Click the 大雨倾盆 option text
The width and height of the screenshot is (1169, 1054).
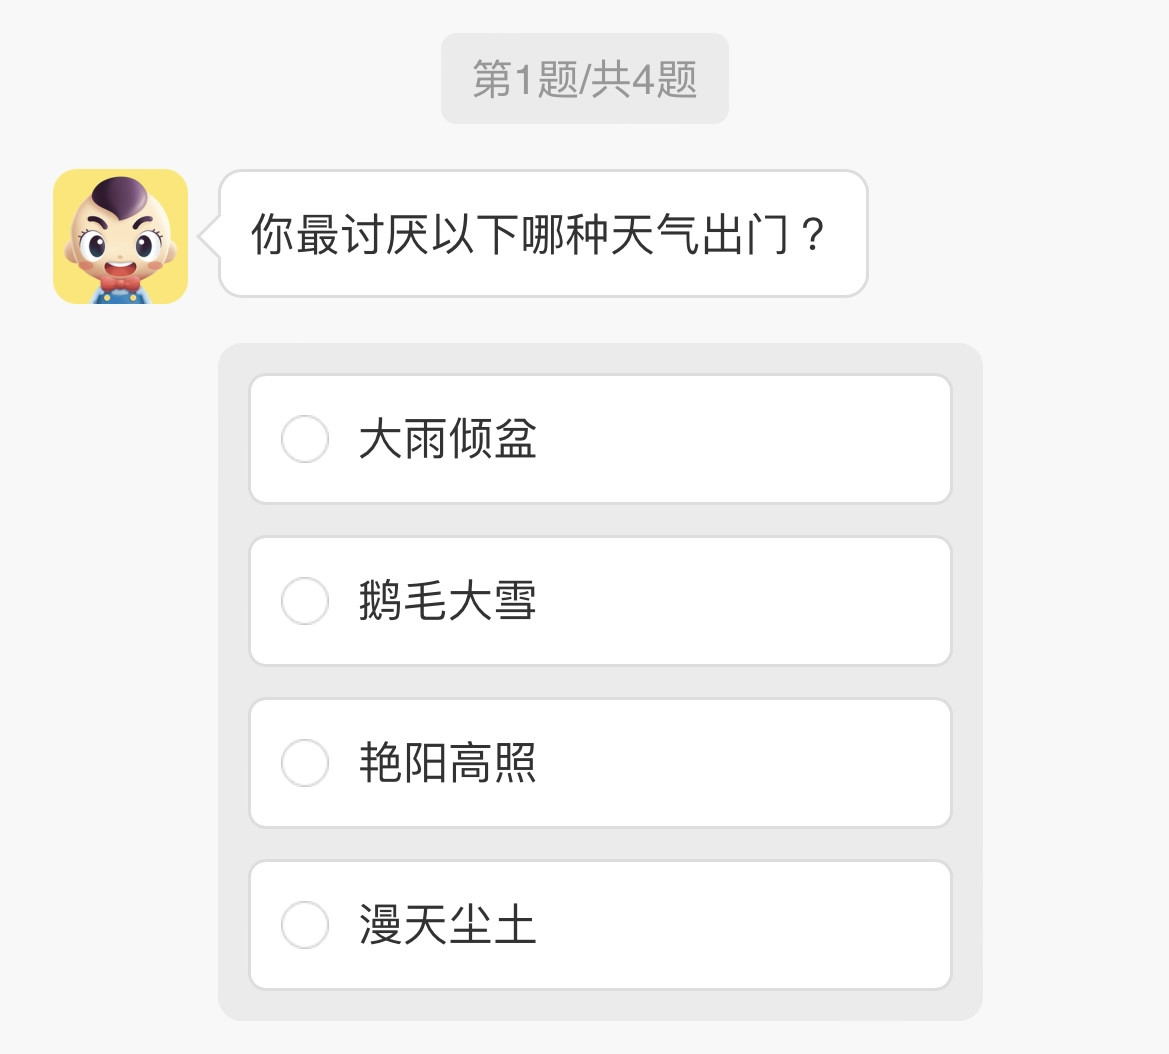tap(447, 439)
